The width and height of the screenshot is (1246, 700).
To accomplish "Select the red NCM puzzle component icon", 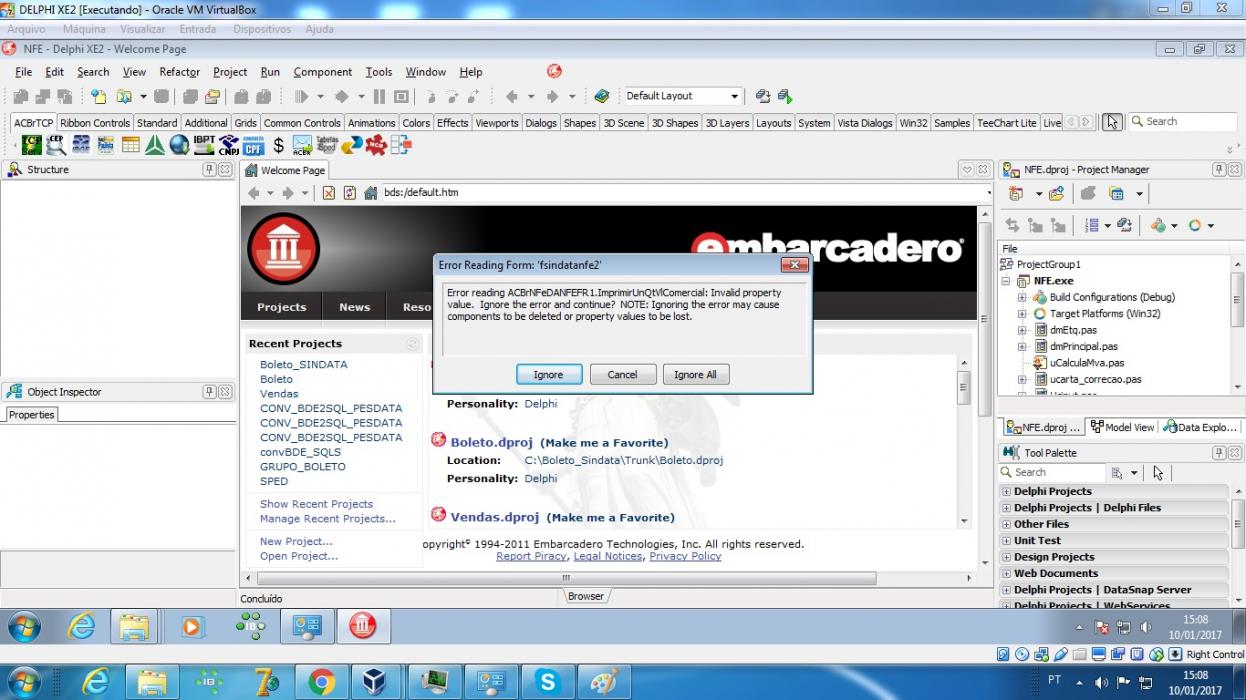I will click(376, 145).
